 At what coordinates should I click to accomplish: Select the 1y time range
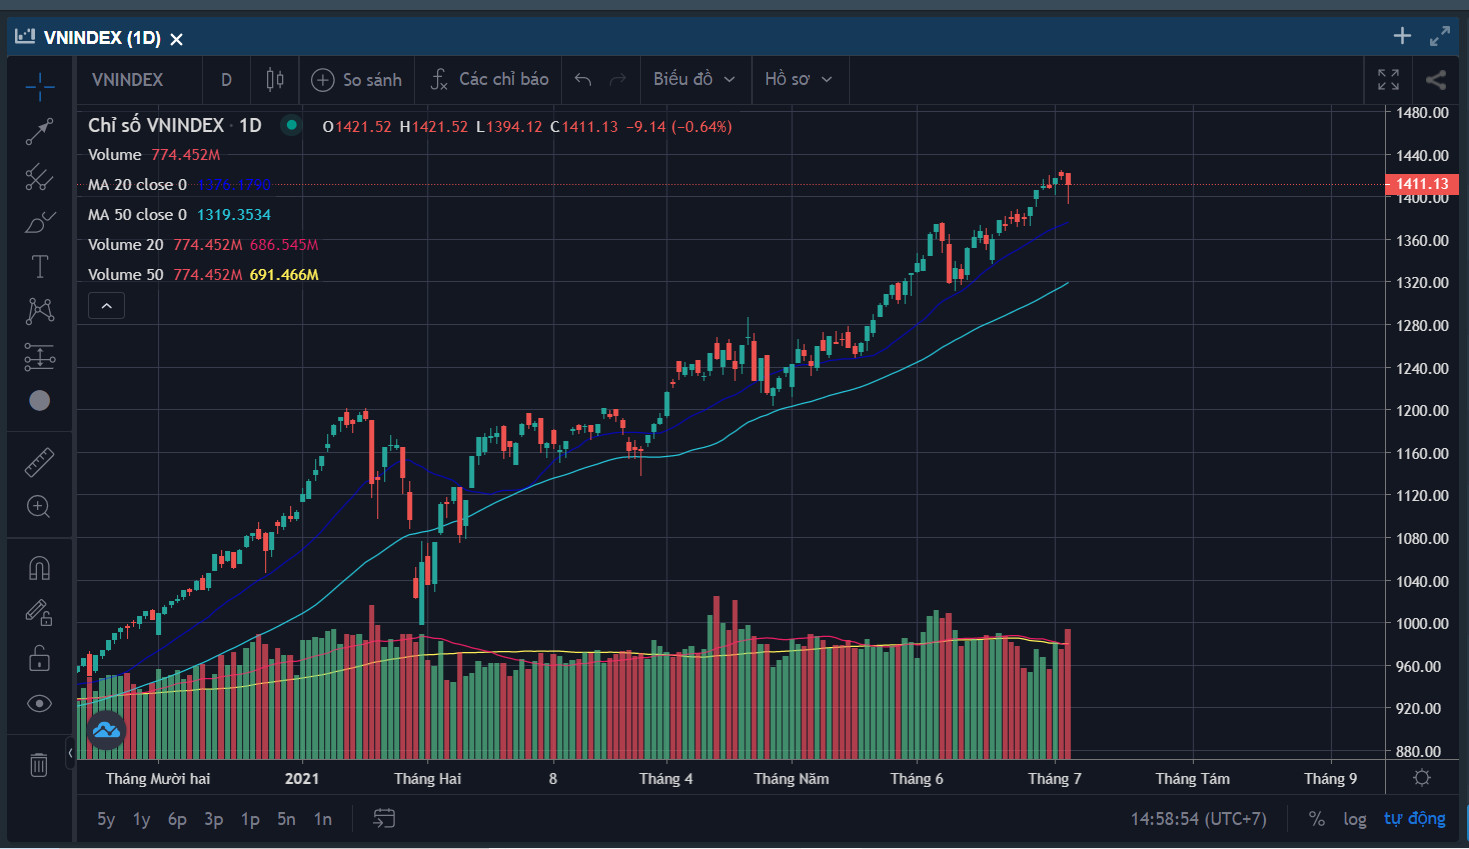pos(142,819)
